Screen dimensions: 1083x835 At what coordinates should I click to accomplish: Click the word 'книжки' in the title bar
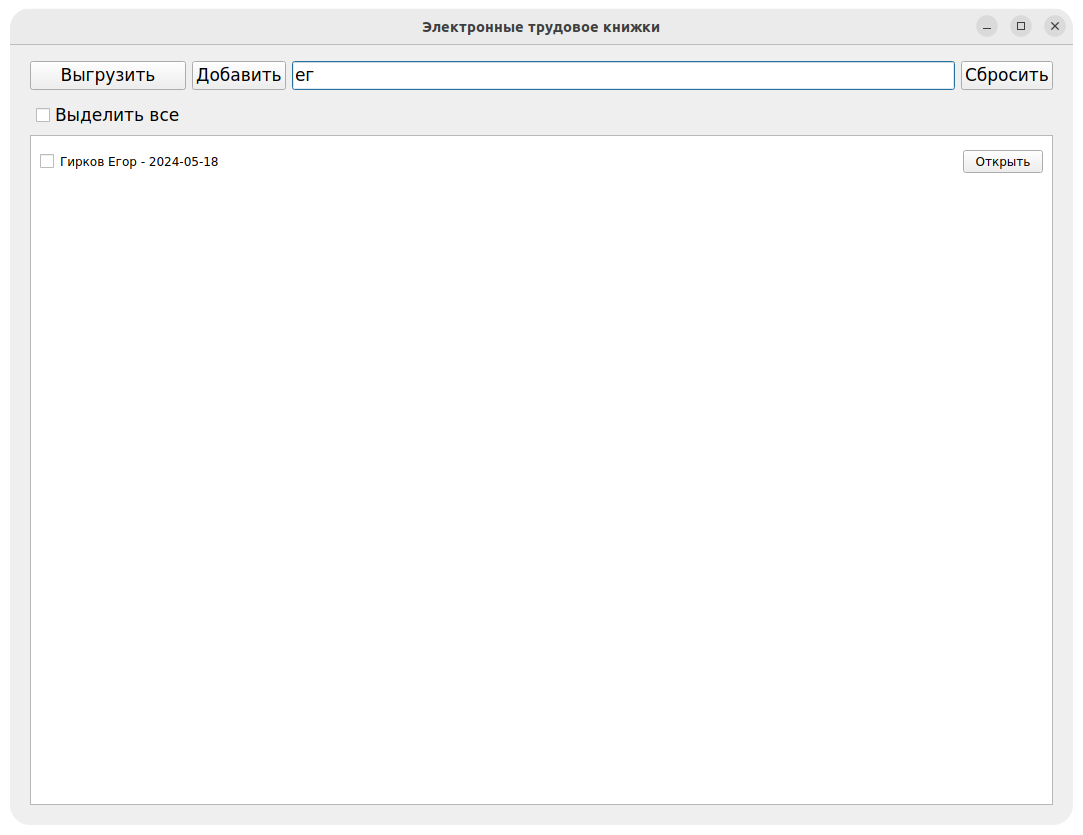tap(631, 27)
